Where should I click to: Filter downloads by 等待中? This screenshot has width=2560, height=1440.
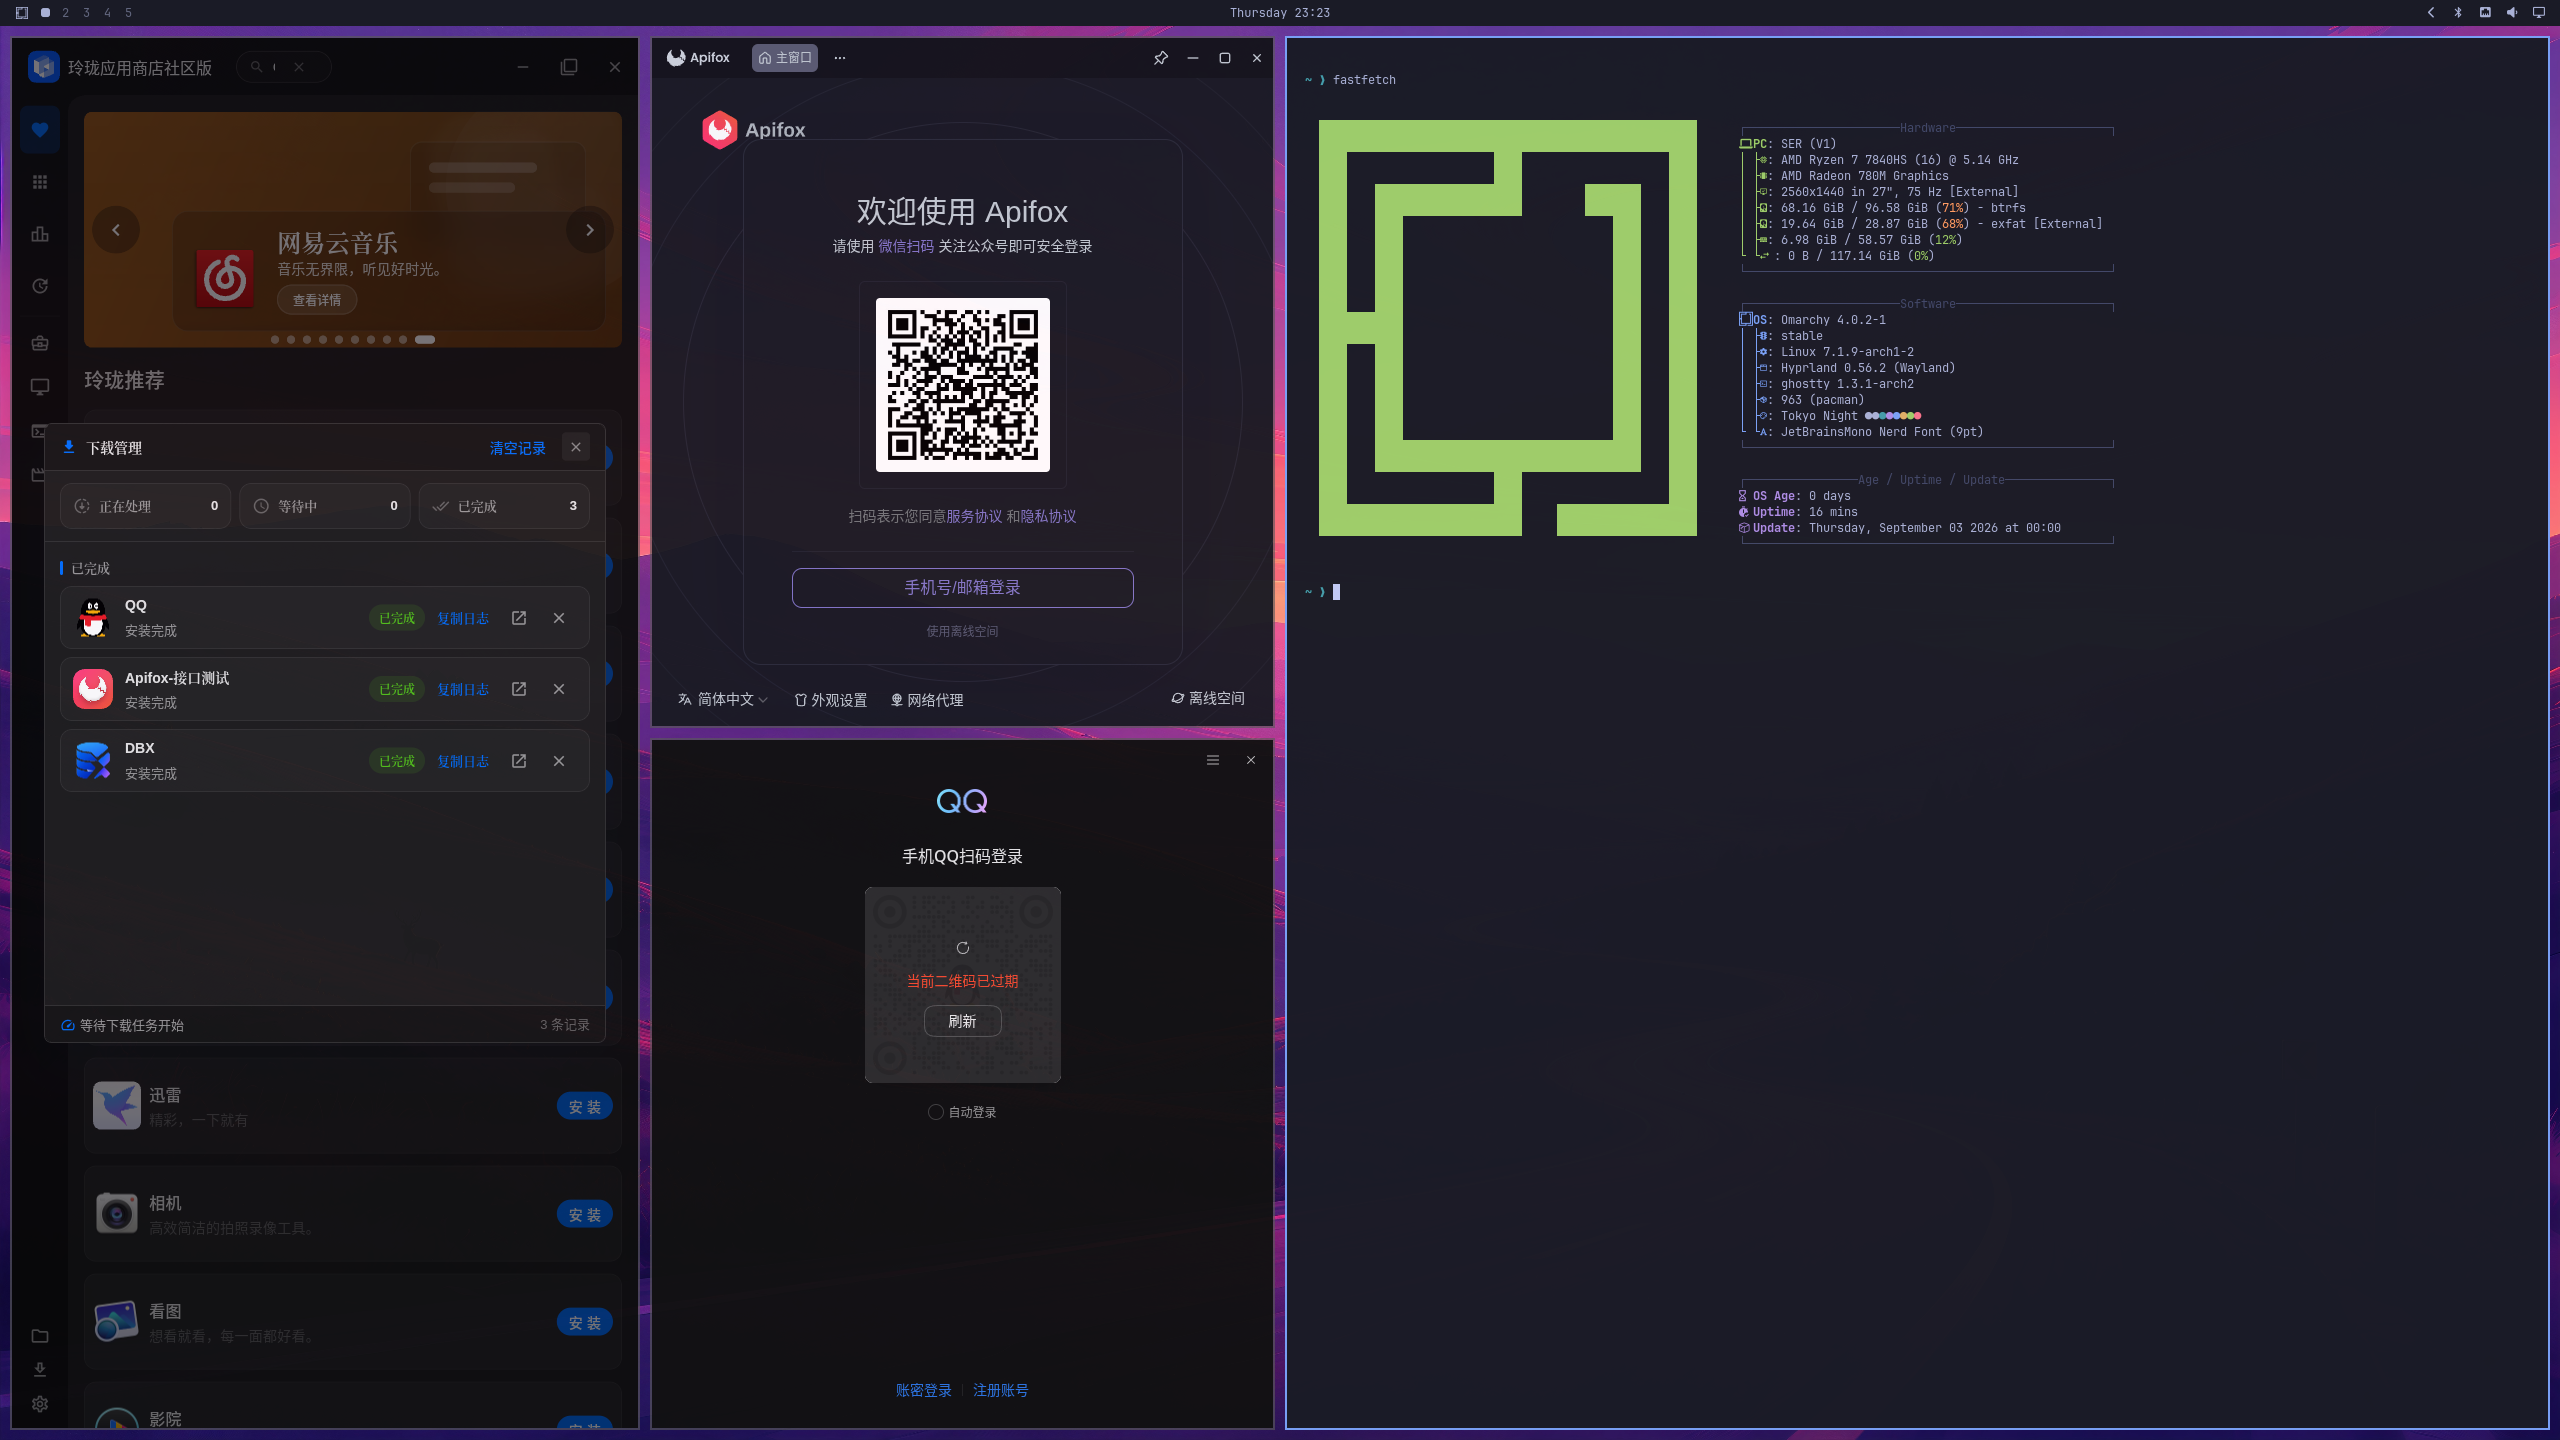325,506
